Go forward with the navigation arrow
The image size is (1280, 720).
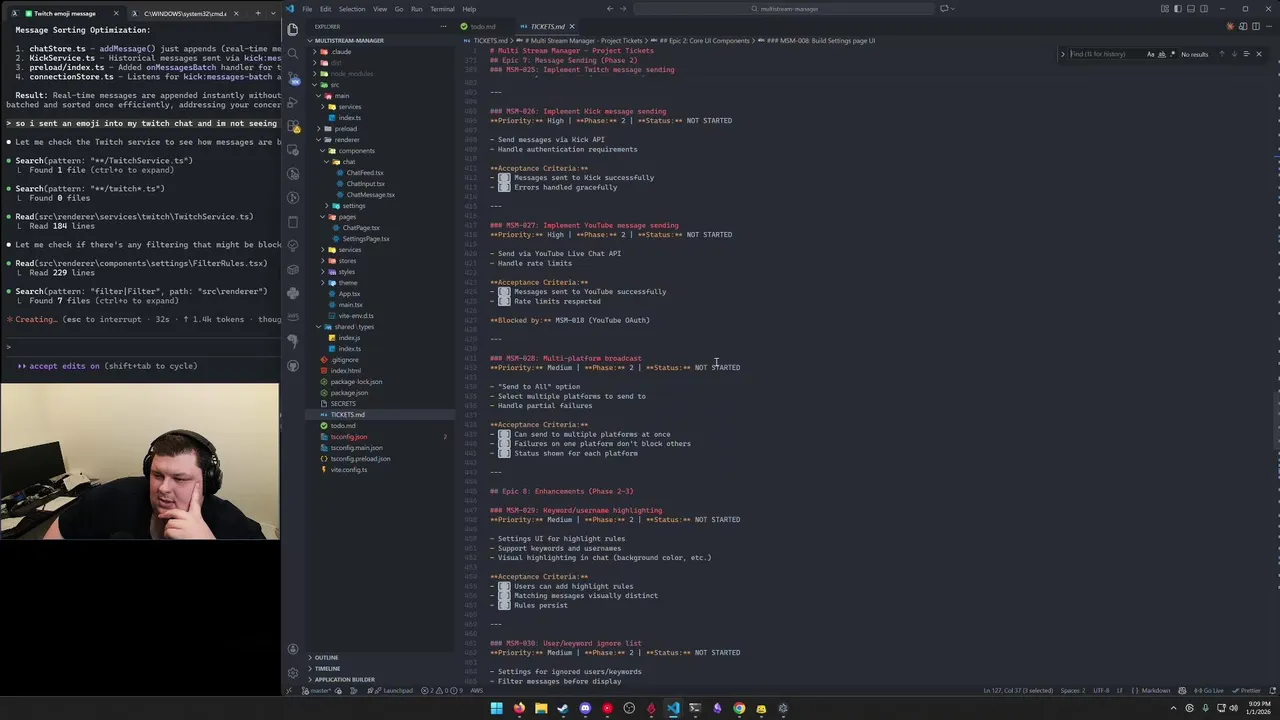624,9
